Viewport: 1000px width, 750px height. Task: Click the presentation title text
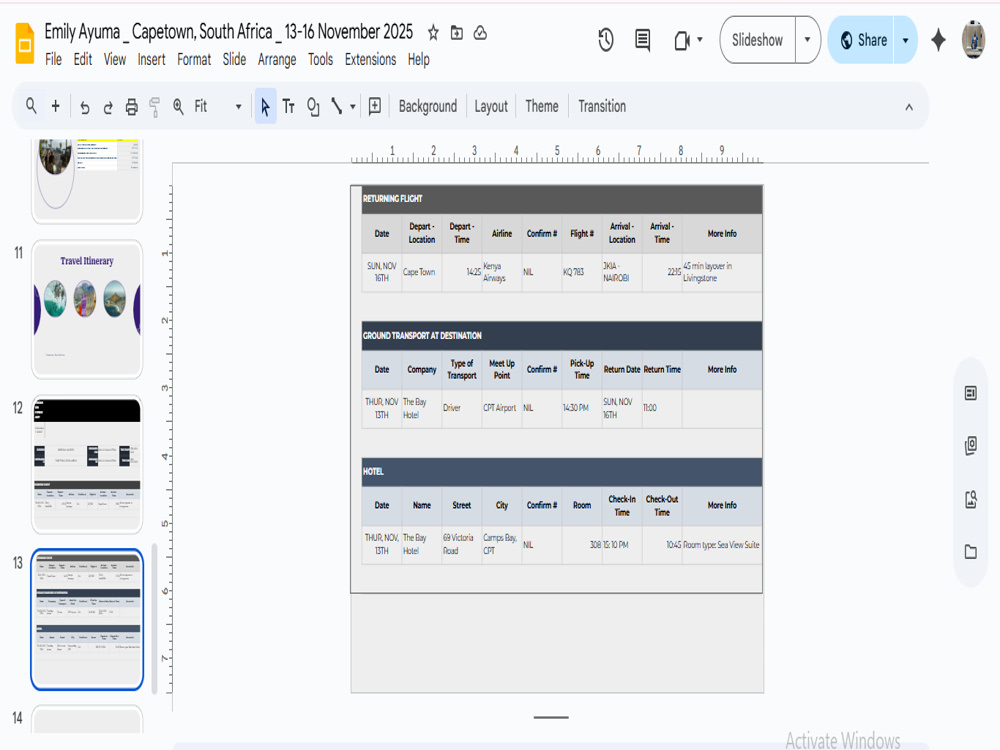228,32
